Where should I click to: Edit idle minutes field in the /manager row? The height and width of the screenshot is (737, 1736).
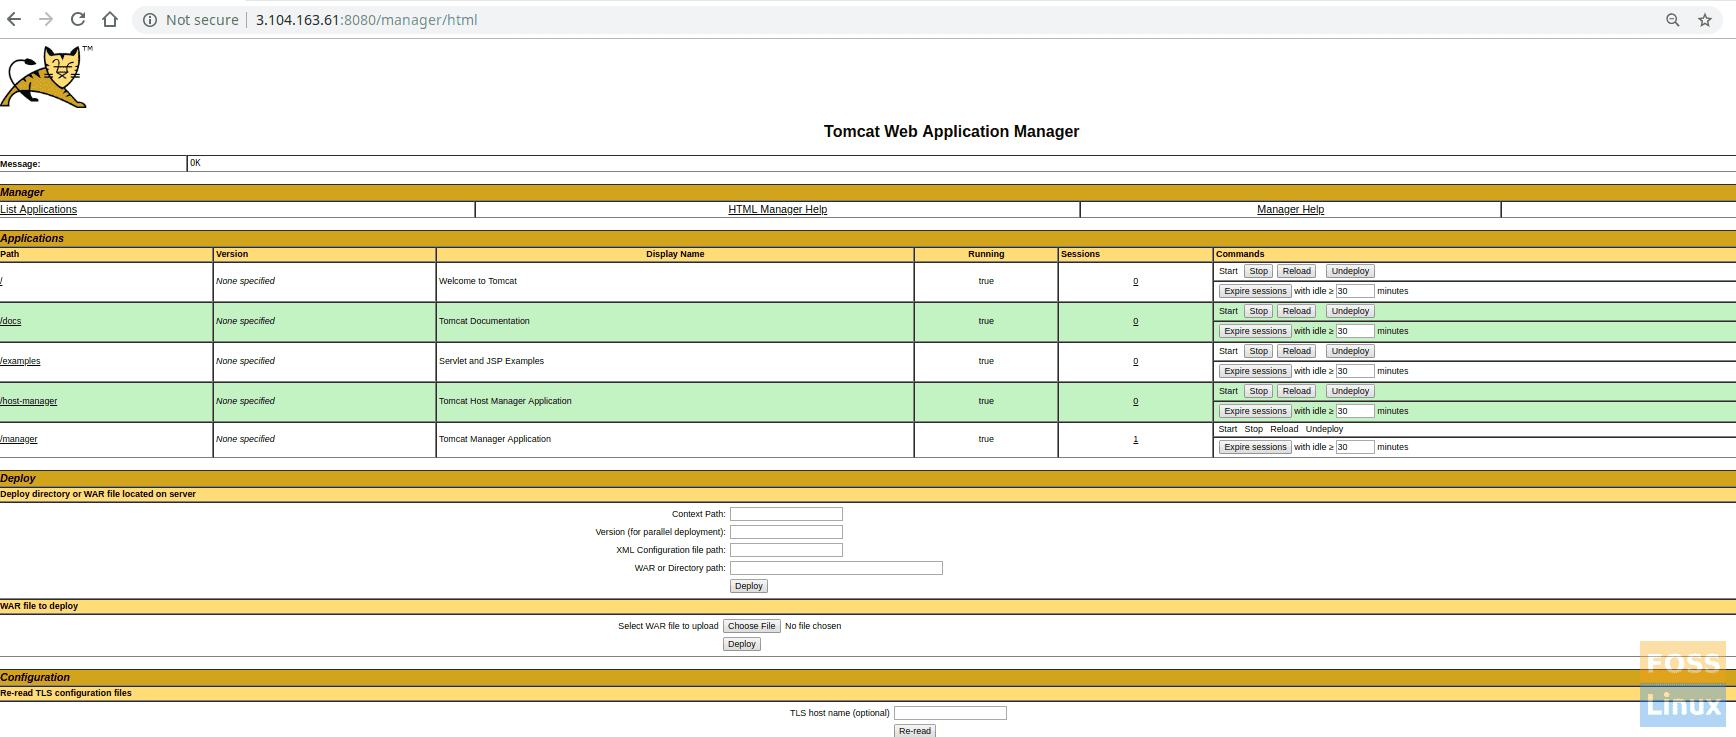tap(1355, 447)
